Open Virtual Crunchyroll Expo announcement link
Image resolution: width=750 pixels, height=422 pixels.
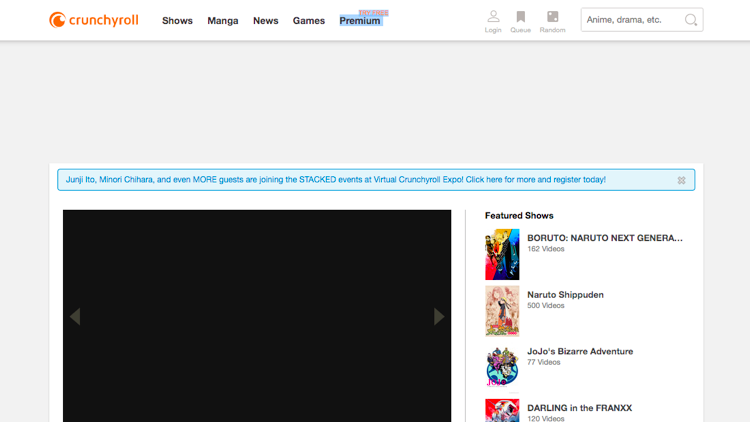coord(336,180)
